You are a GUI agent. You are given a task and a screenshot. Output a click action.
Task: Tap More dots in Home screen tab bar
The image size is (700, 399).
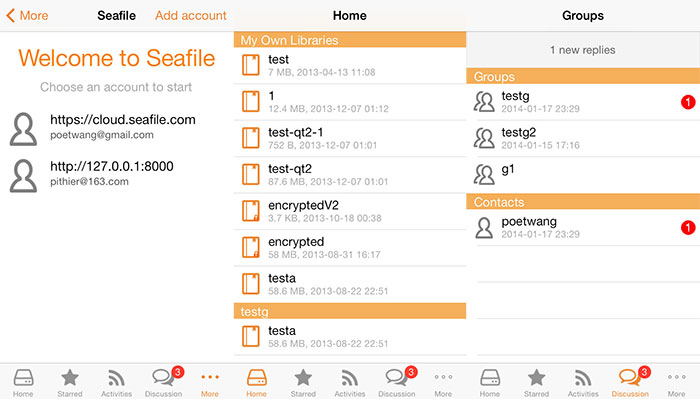click(443, 377)
